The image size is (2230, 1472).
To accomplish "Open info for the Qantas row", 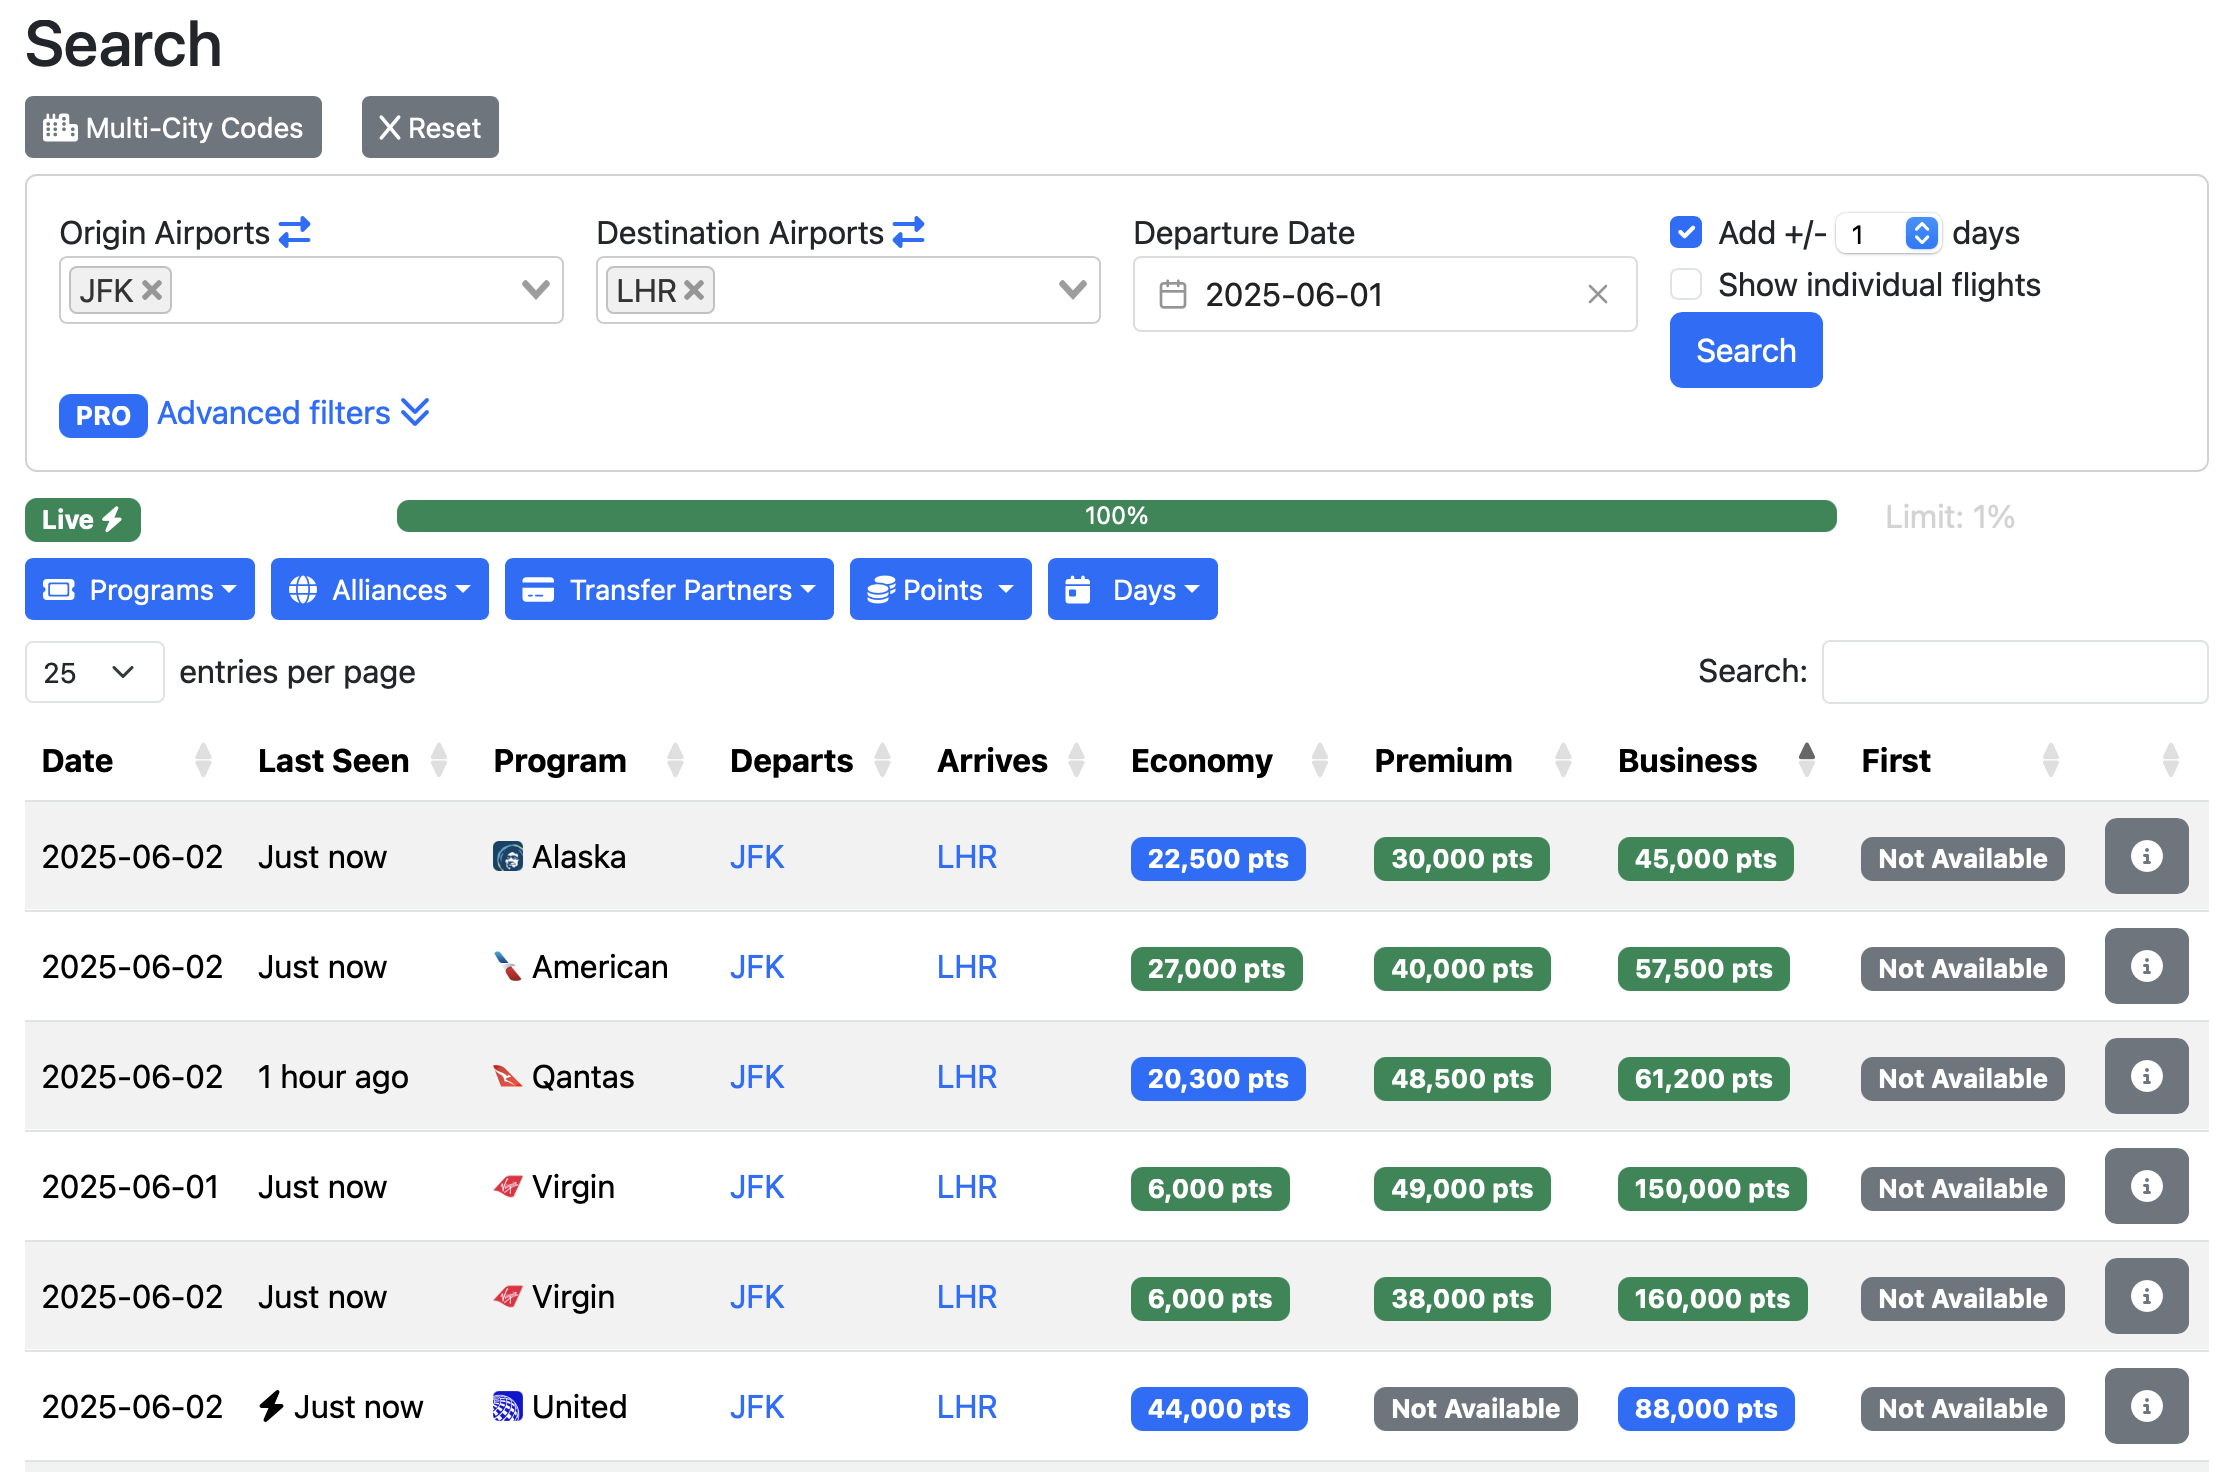I will tap(2146, 1076).
